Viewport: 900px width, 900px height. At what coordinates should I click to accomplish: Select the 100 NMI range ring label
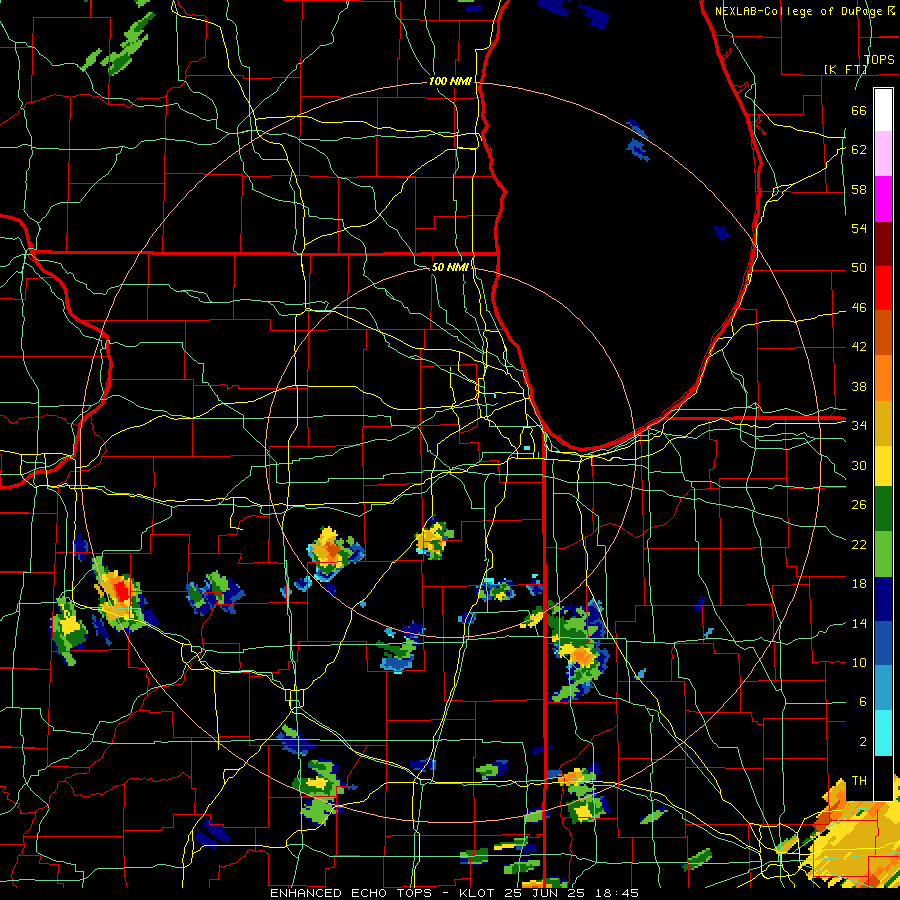(450, 81)
